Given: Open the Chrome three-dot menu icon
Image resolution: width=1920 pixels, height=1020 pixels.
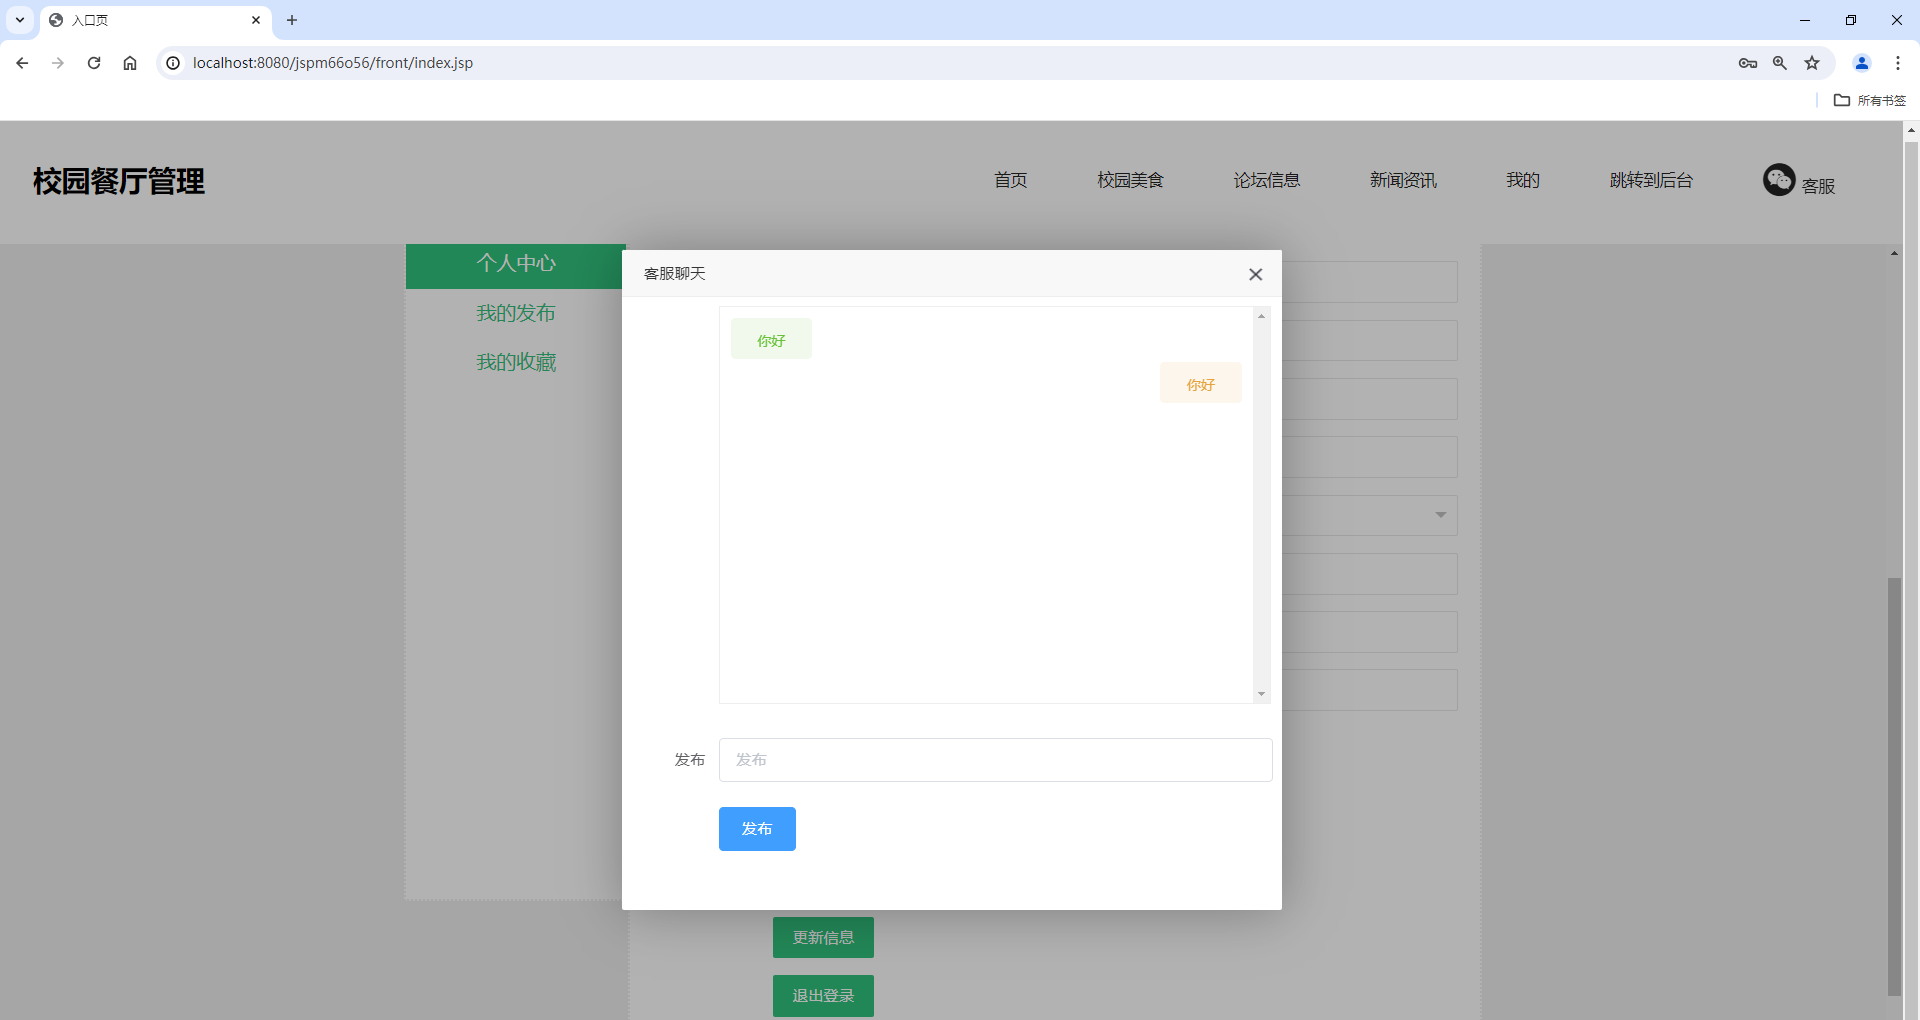Looking at the screenshot, I should (x=1899, y=62).
